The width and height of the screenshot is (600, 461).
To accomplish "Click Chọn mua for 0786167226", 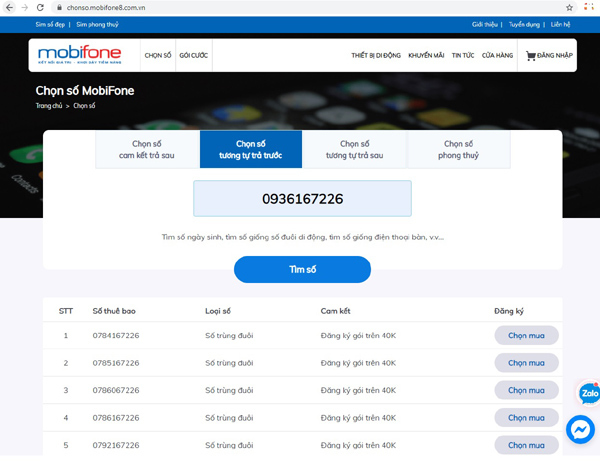I will pos(526,418).
